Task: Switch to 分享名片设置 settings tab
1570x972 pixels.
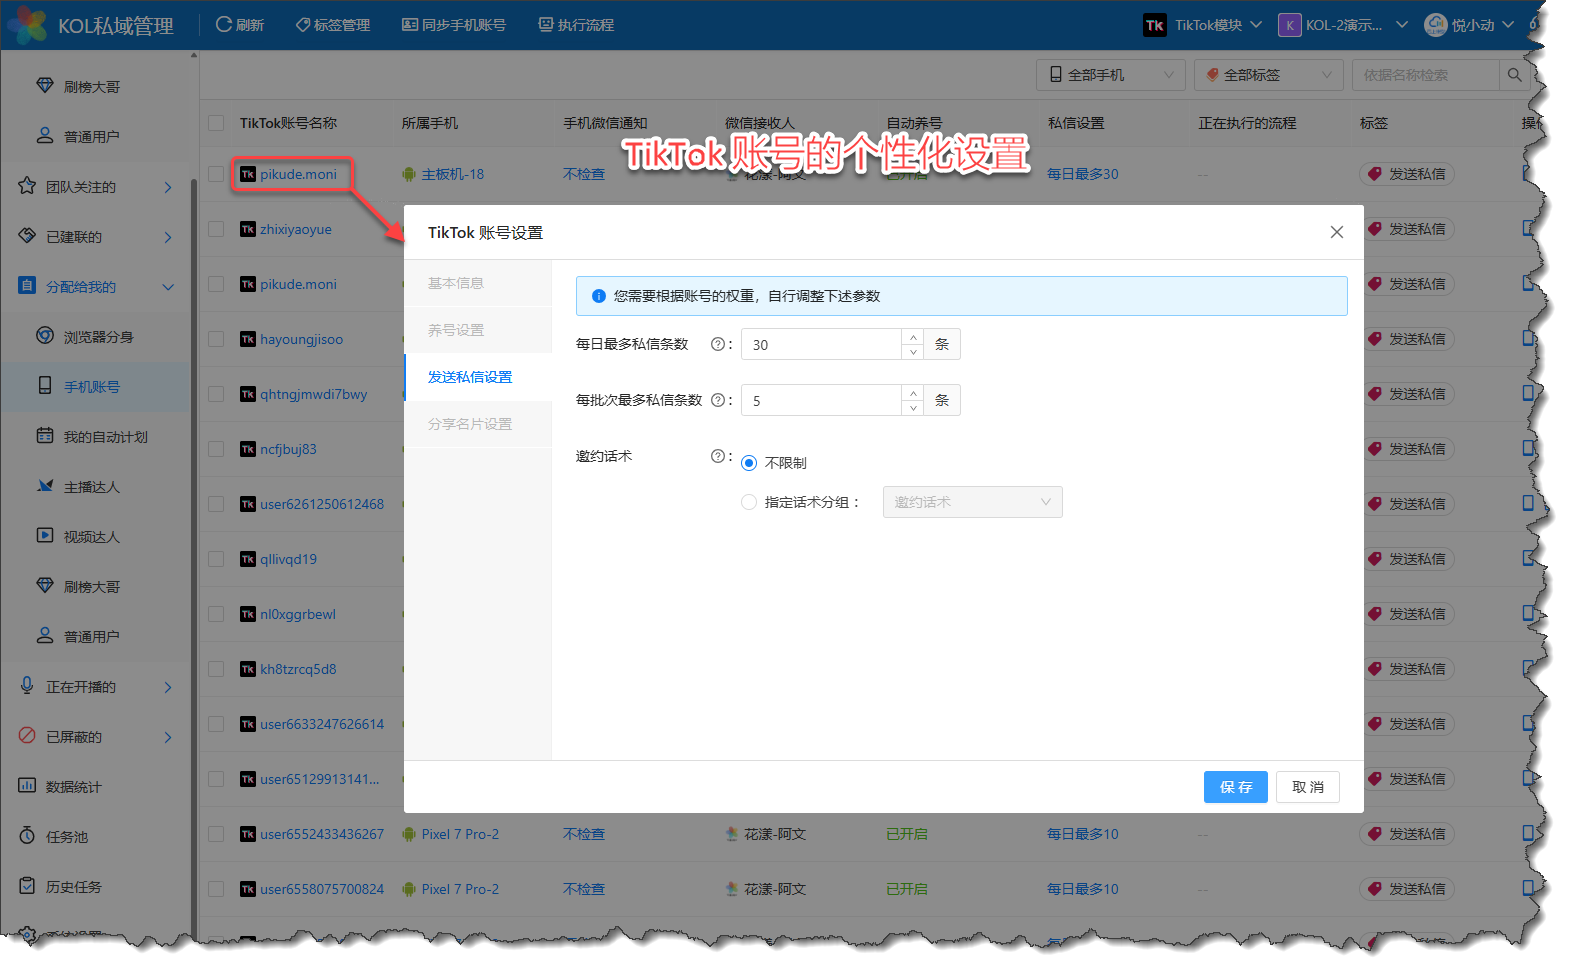Action: pyautogui.click(x=478, y=424)
